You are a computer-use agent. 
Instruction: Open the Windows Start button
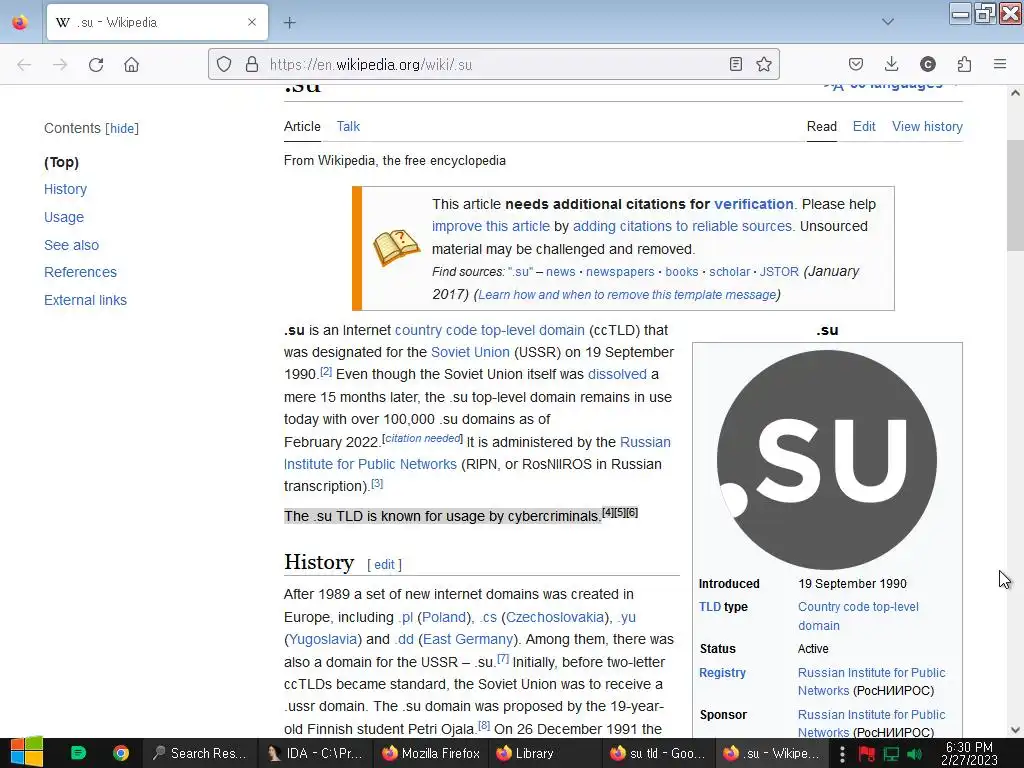(x=27, y=752)
